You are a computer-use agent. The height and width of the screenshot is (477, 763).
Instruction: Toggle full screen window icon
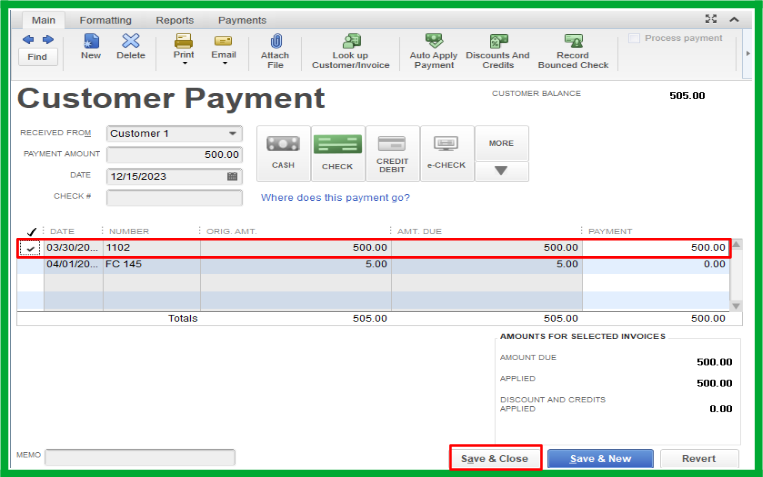(x=711, y=19)
